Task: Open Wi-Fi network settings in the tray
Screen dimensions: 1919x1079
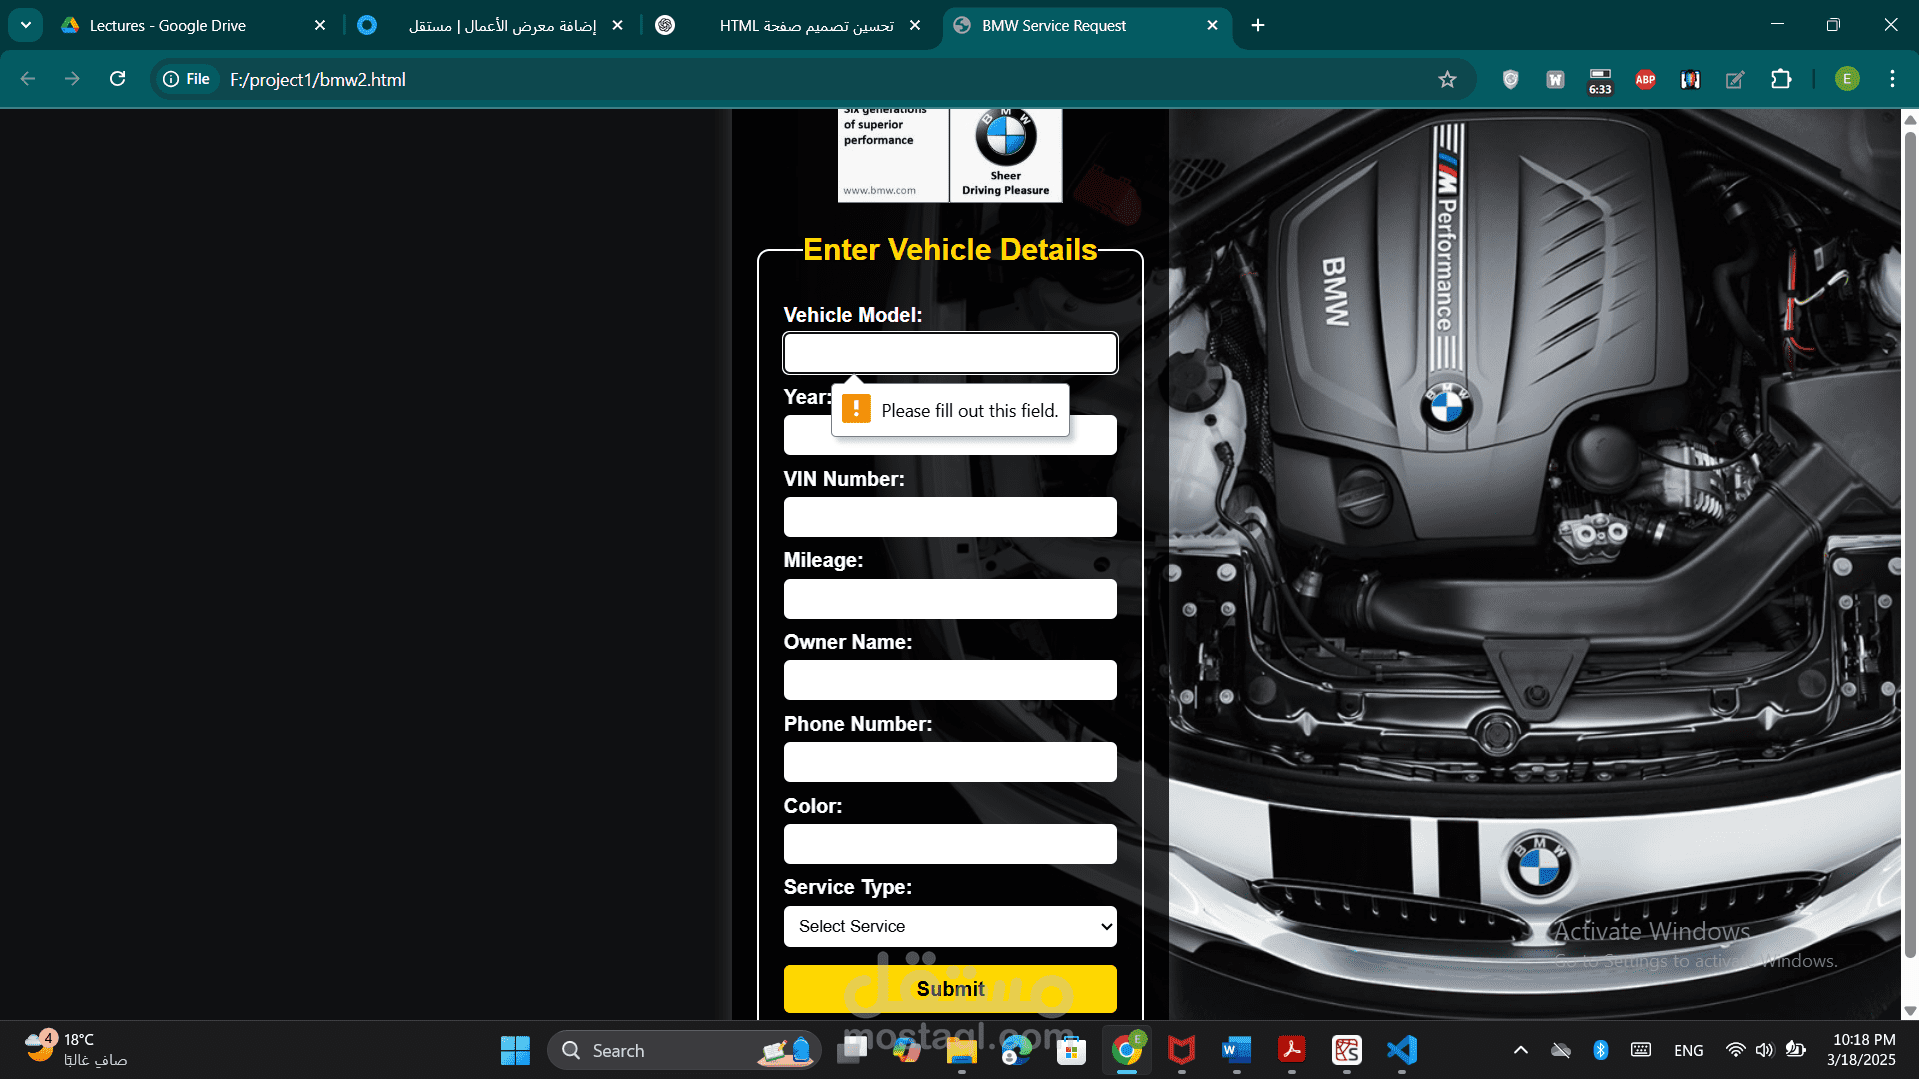Action: tap(1736, 1050)
